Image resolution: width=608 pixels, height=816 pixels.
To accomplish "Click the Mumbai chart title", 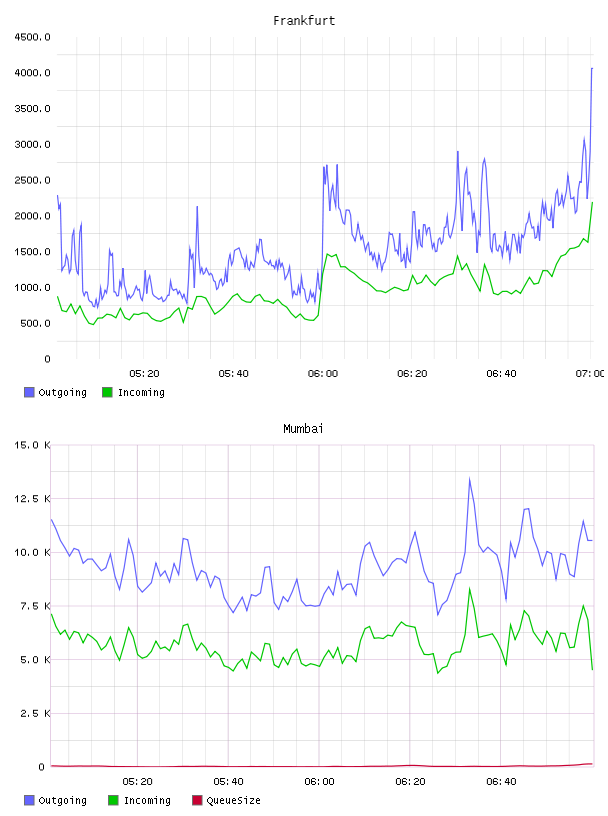I will tap(303, 429).
